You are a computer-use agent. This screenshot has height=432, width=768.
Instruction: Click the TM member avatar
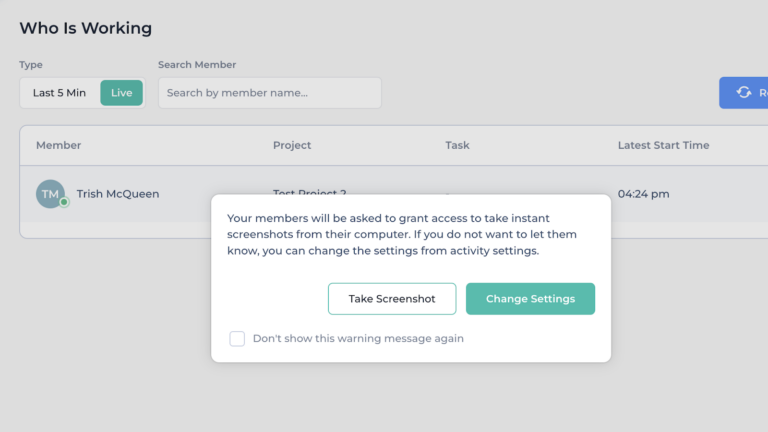[50, 194]
